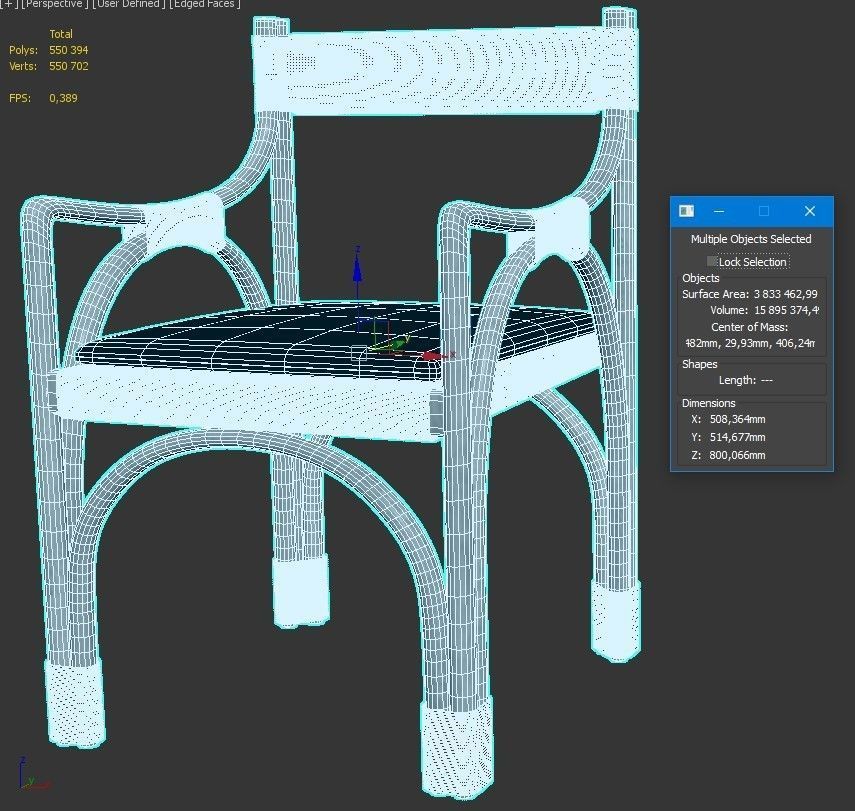855x811 pixels.
Task: Minimize the Measure dialog
Action: [x=717, y=211]
